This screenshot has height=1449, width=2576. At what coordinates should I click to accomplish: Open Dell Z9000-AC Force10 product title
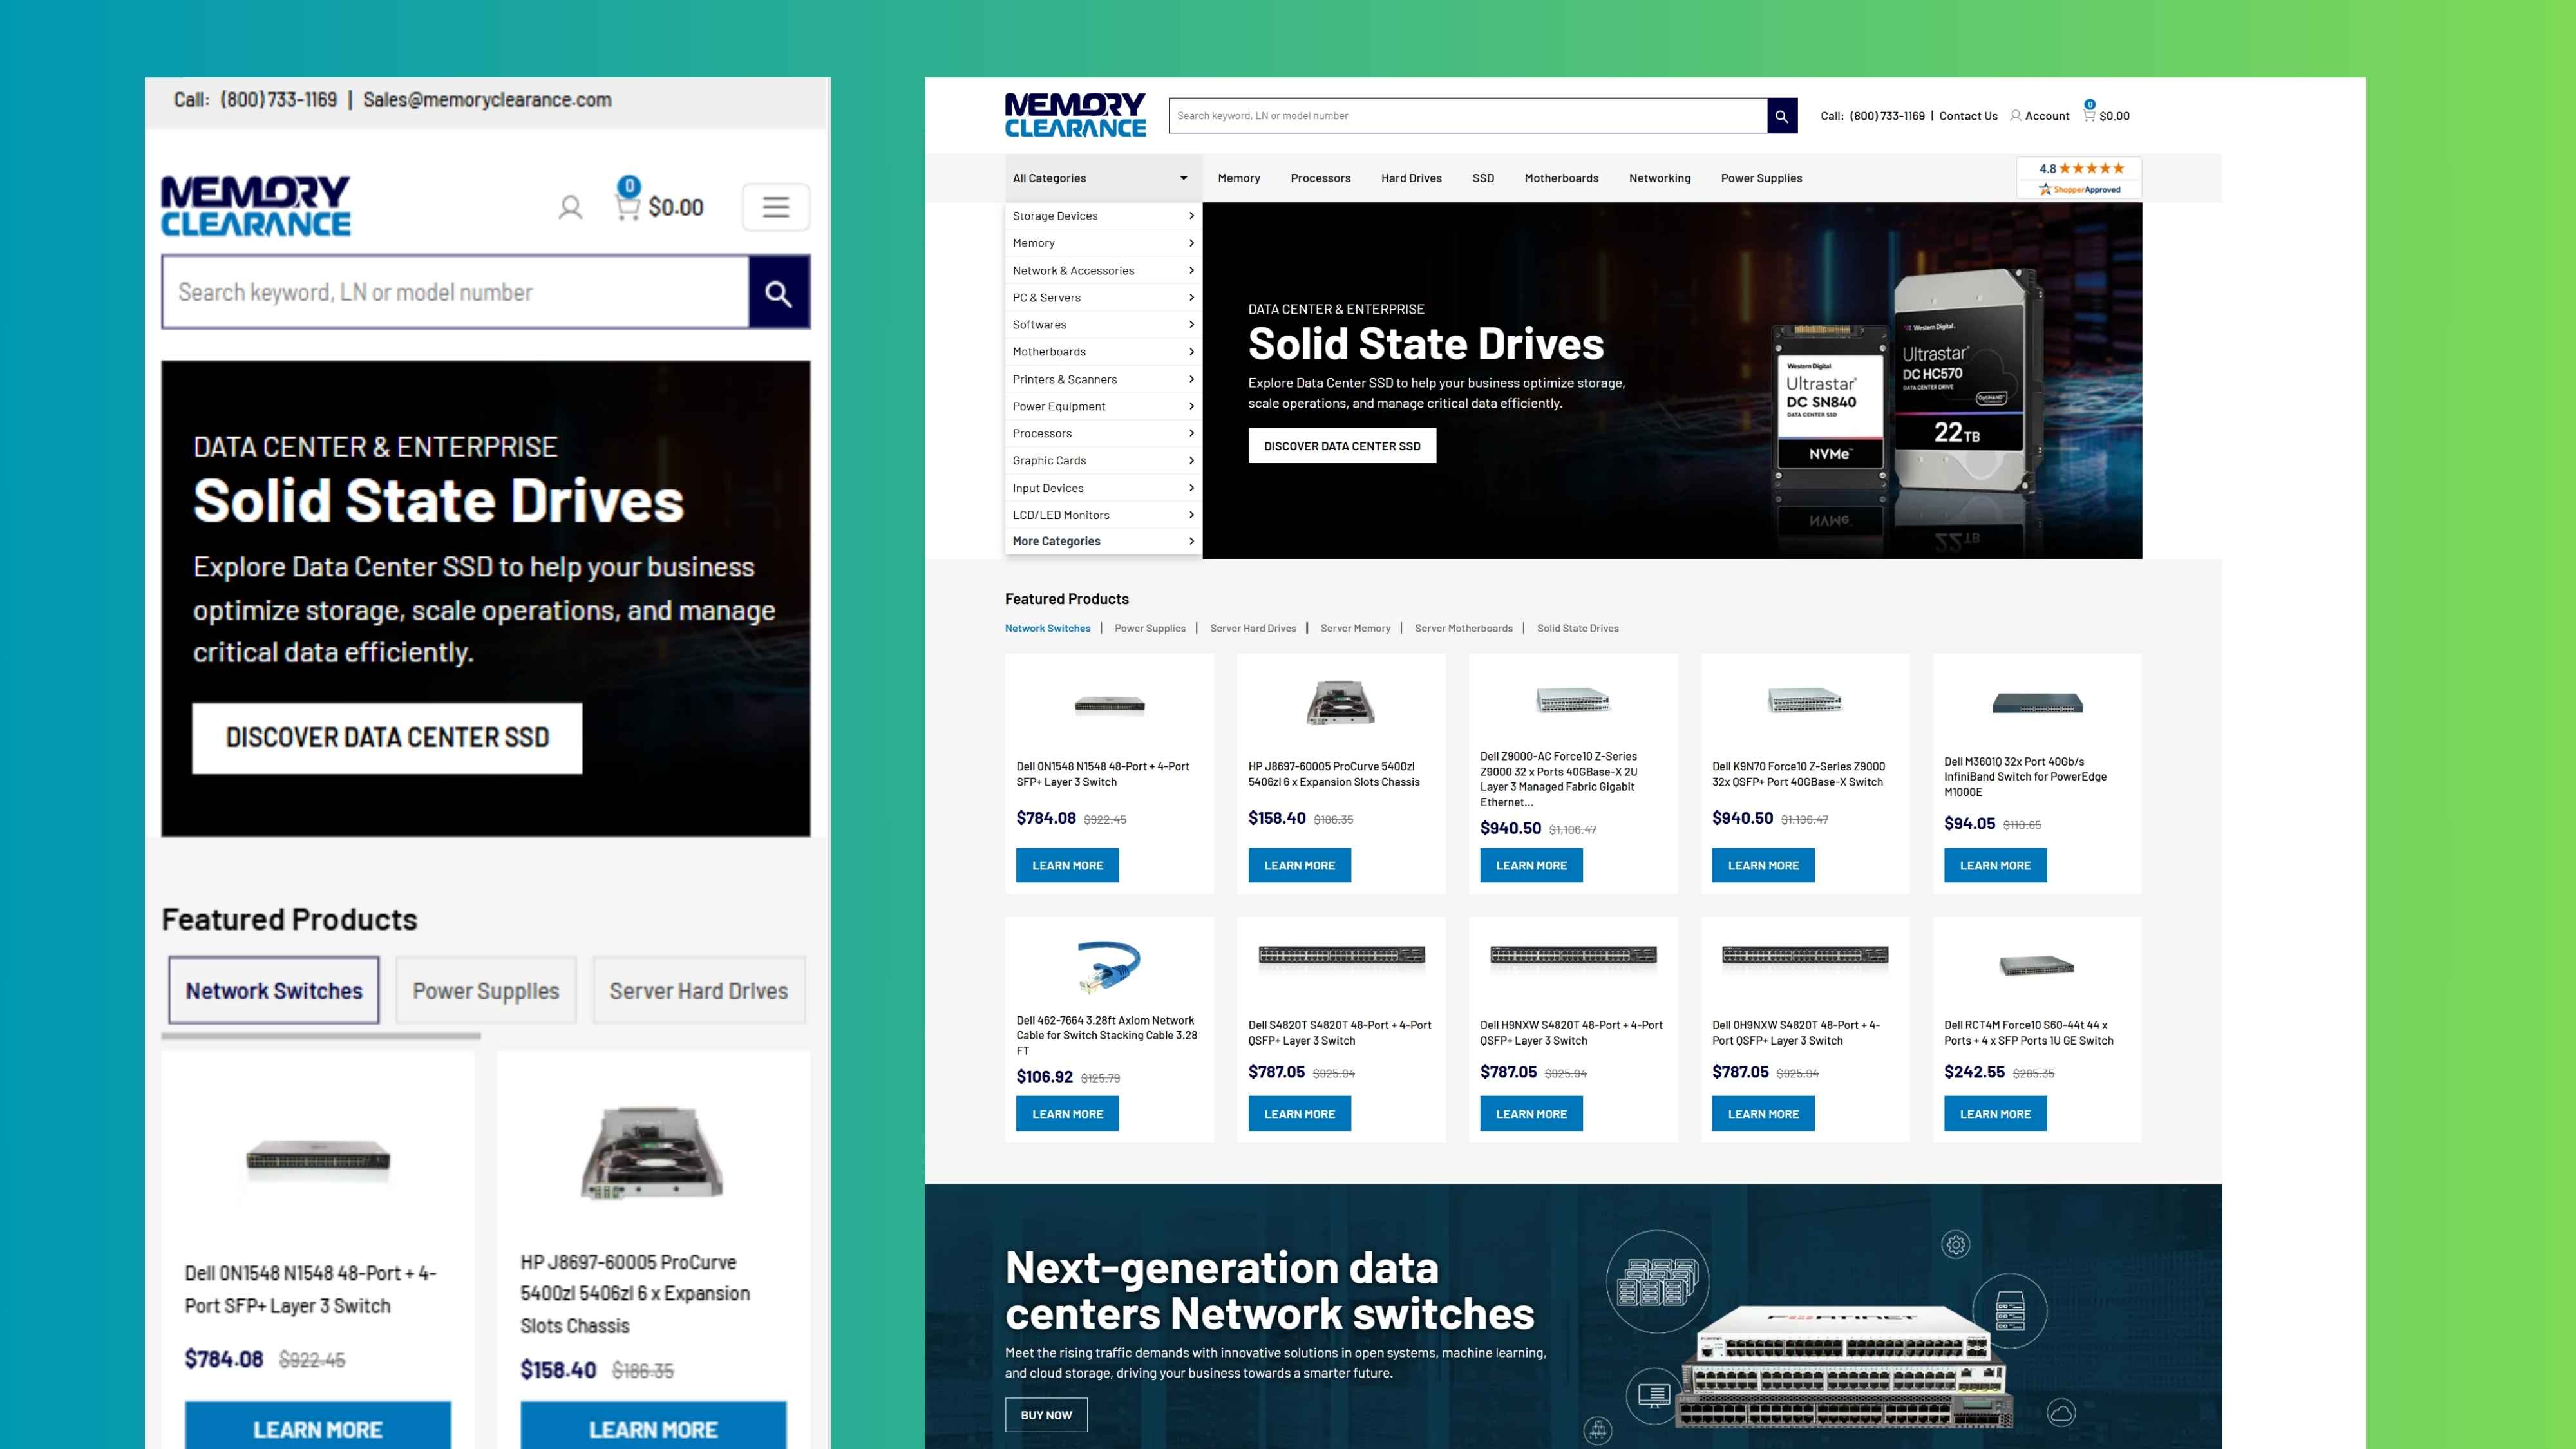point(1559,779)
